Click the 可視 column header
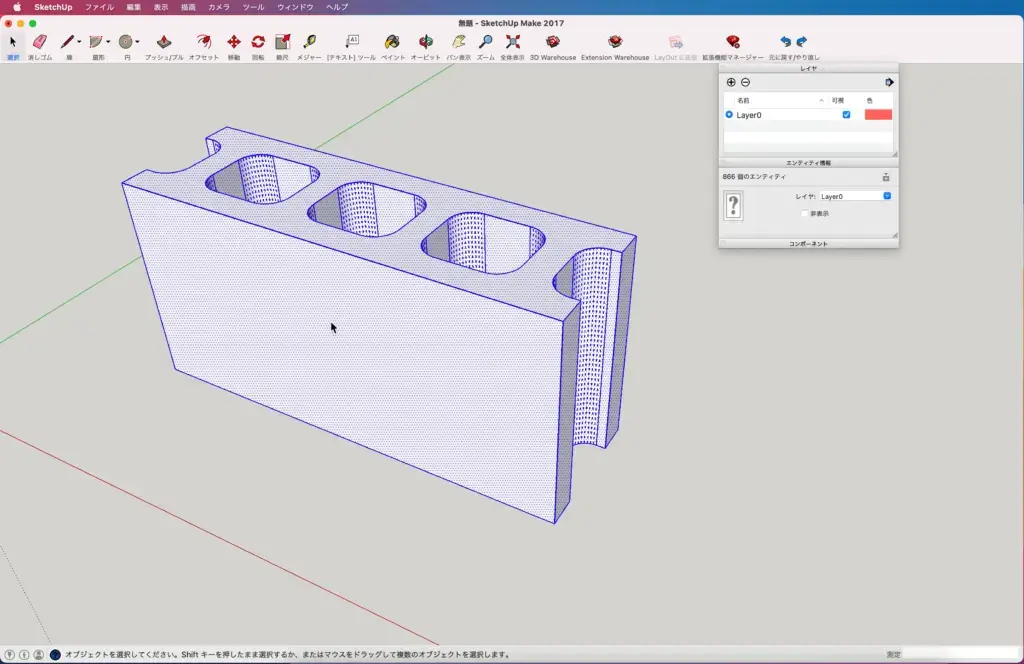This screenshot has height=664, width=1024. tap(838, 101)
